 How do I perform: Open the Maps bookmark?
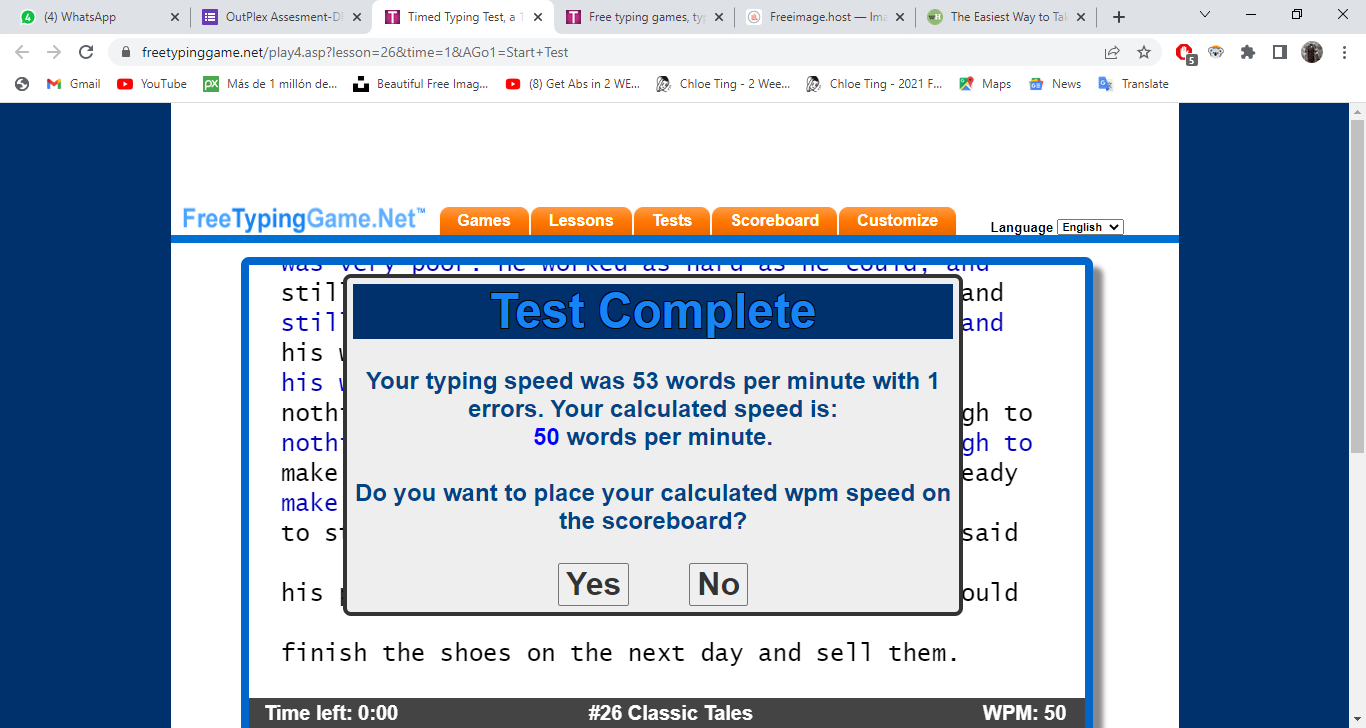[985, 84]
